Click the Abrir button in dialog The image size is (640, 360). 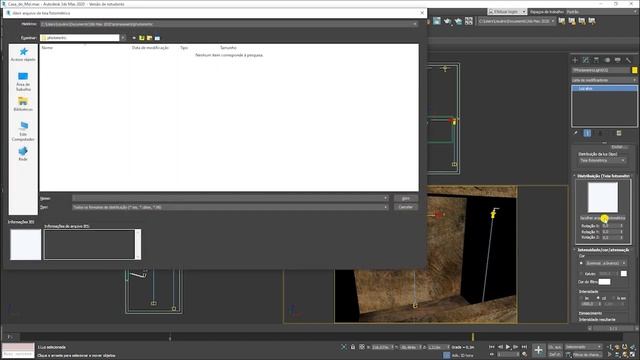(x=406, y=198)
